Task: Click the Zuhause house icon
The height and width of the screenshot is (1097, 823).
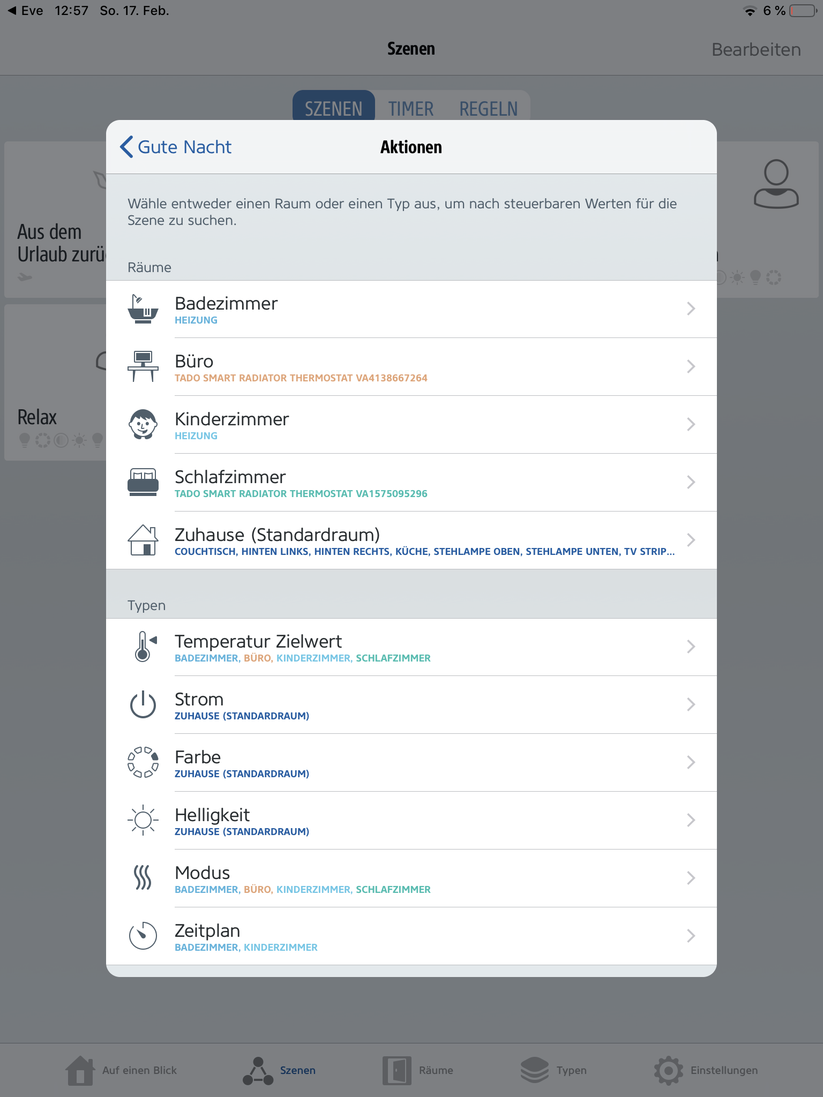Action: tap(143, 540)
